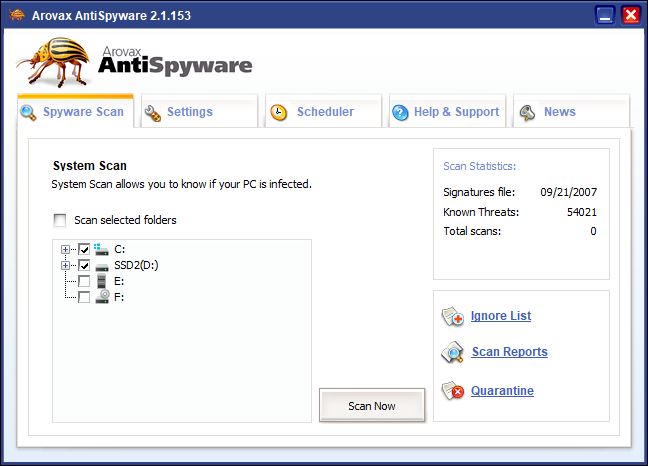Screen dimensions: 648x466
Task: Select the SSD2(D:) label
Action: coord(136,265)
